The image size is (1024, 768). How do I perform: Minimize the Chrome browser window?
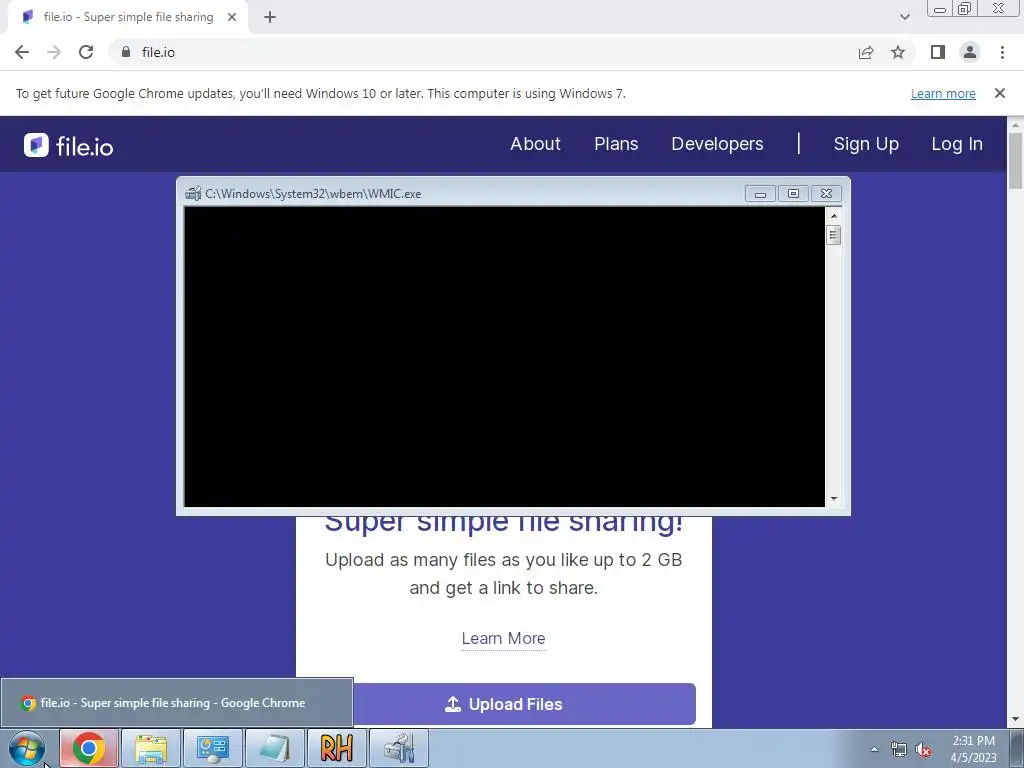[x=940, y=8]
